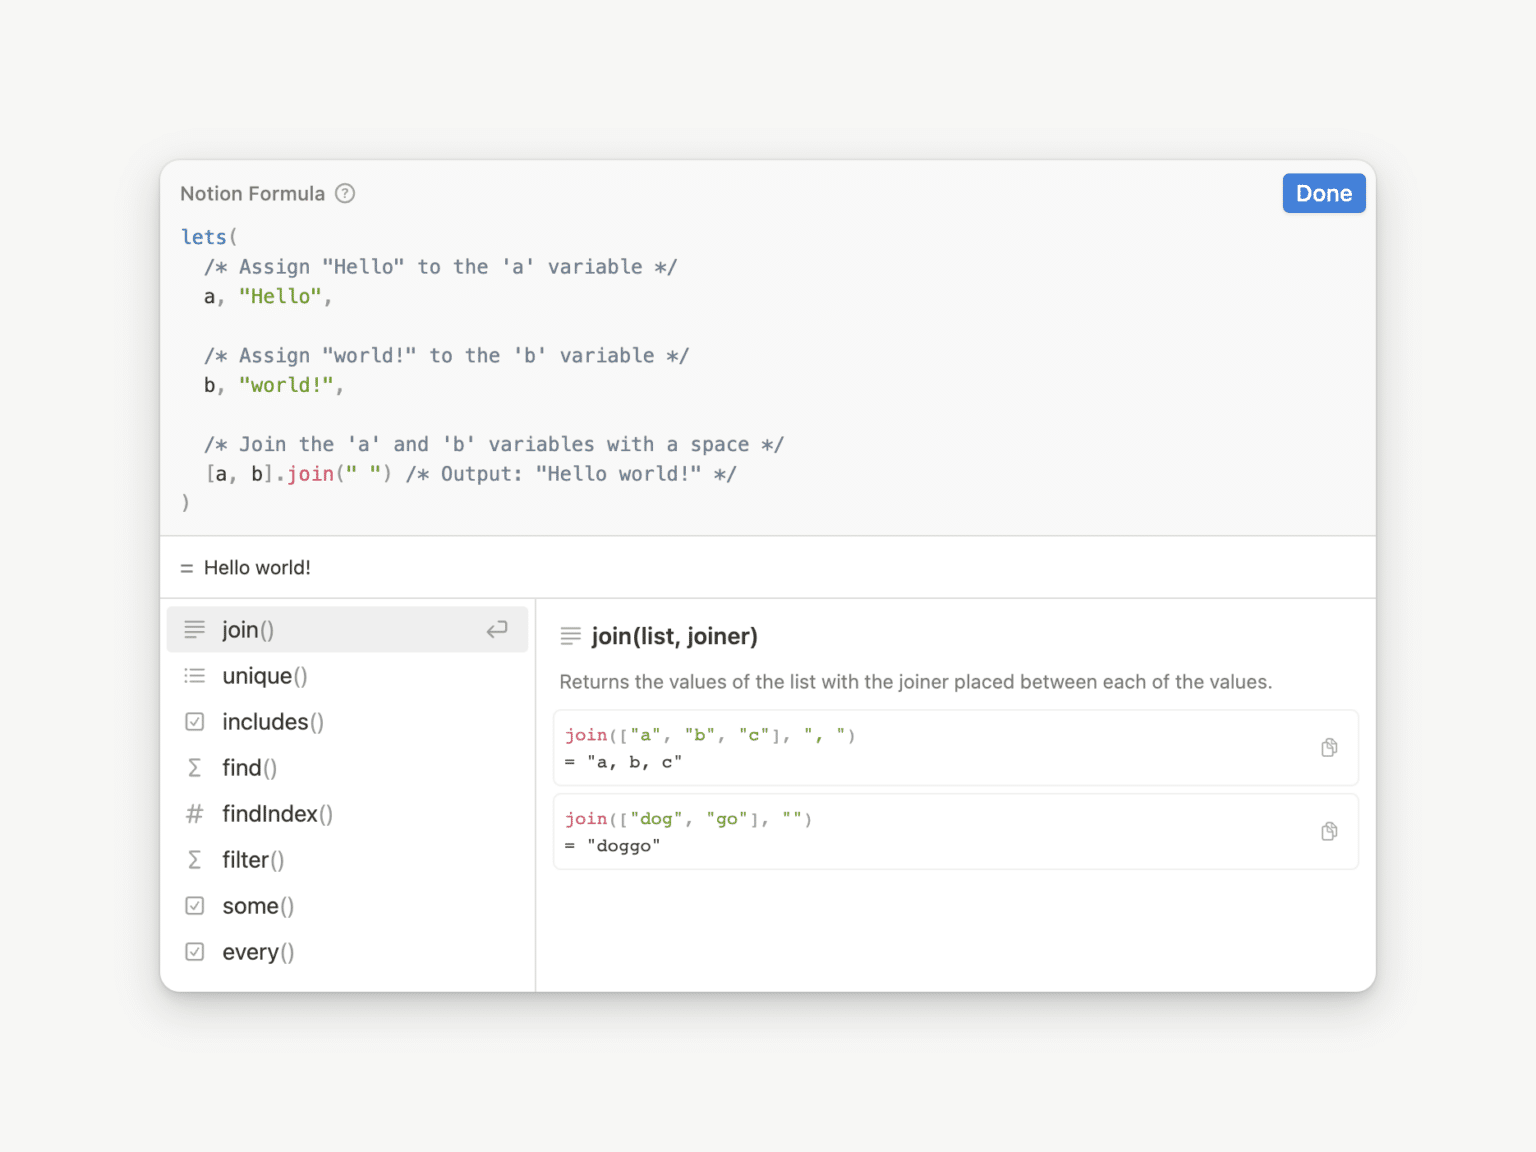Select unique() from the function list
This screenshot has height=1152, width=1536.
263,675
